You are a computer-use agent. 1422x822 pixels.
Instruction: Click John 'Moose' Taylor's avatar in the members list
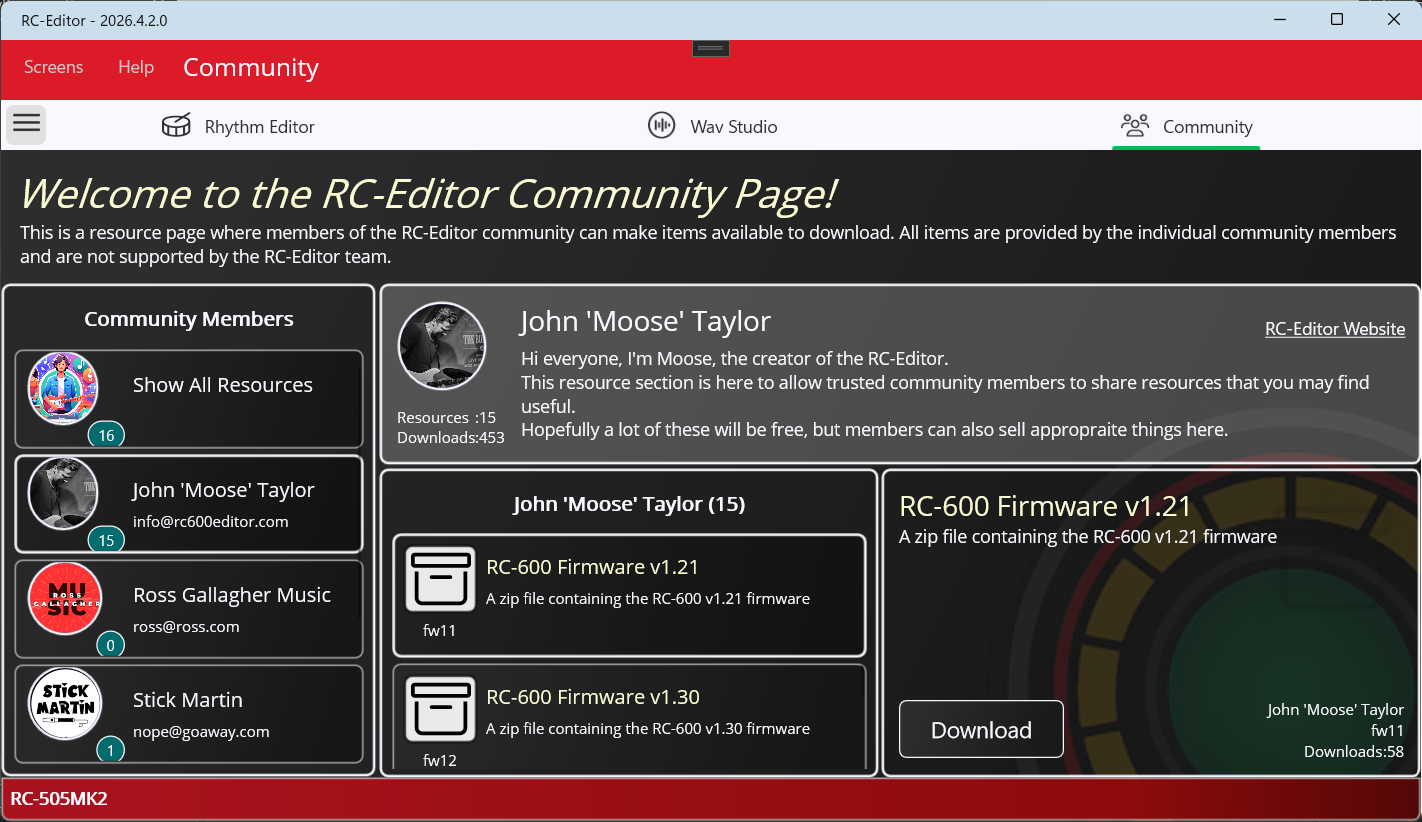tap(63, 494)
